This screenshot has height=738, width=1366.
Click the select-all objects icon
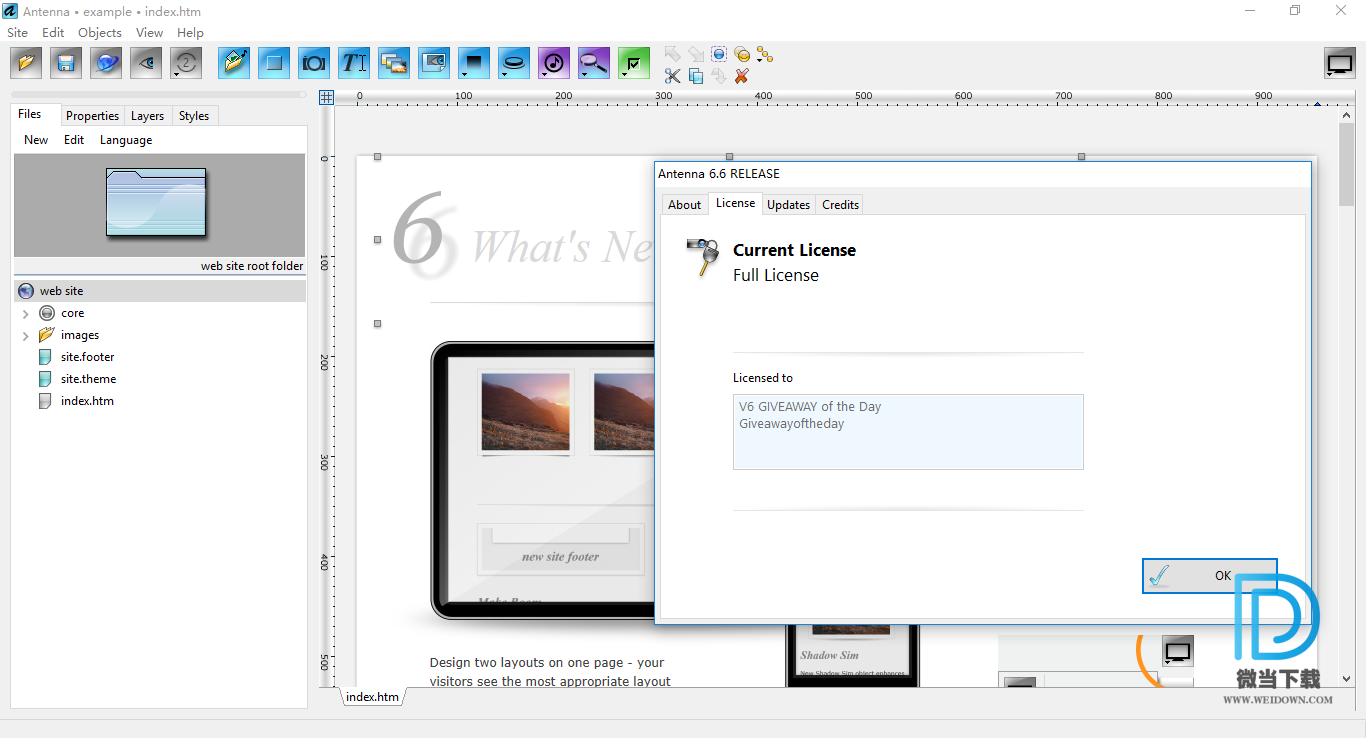coord(719,54)
